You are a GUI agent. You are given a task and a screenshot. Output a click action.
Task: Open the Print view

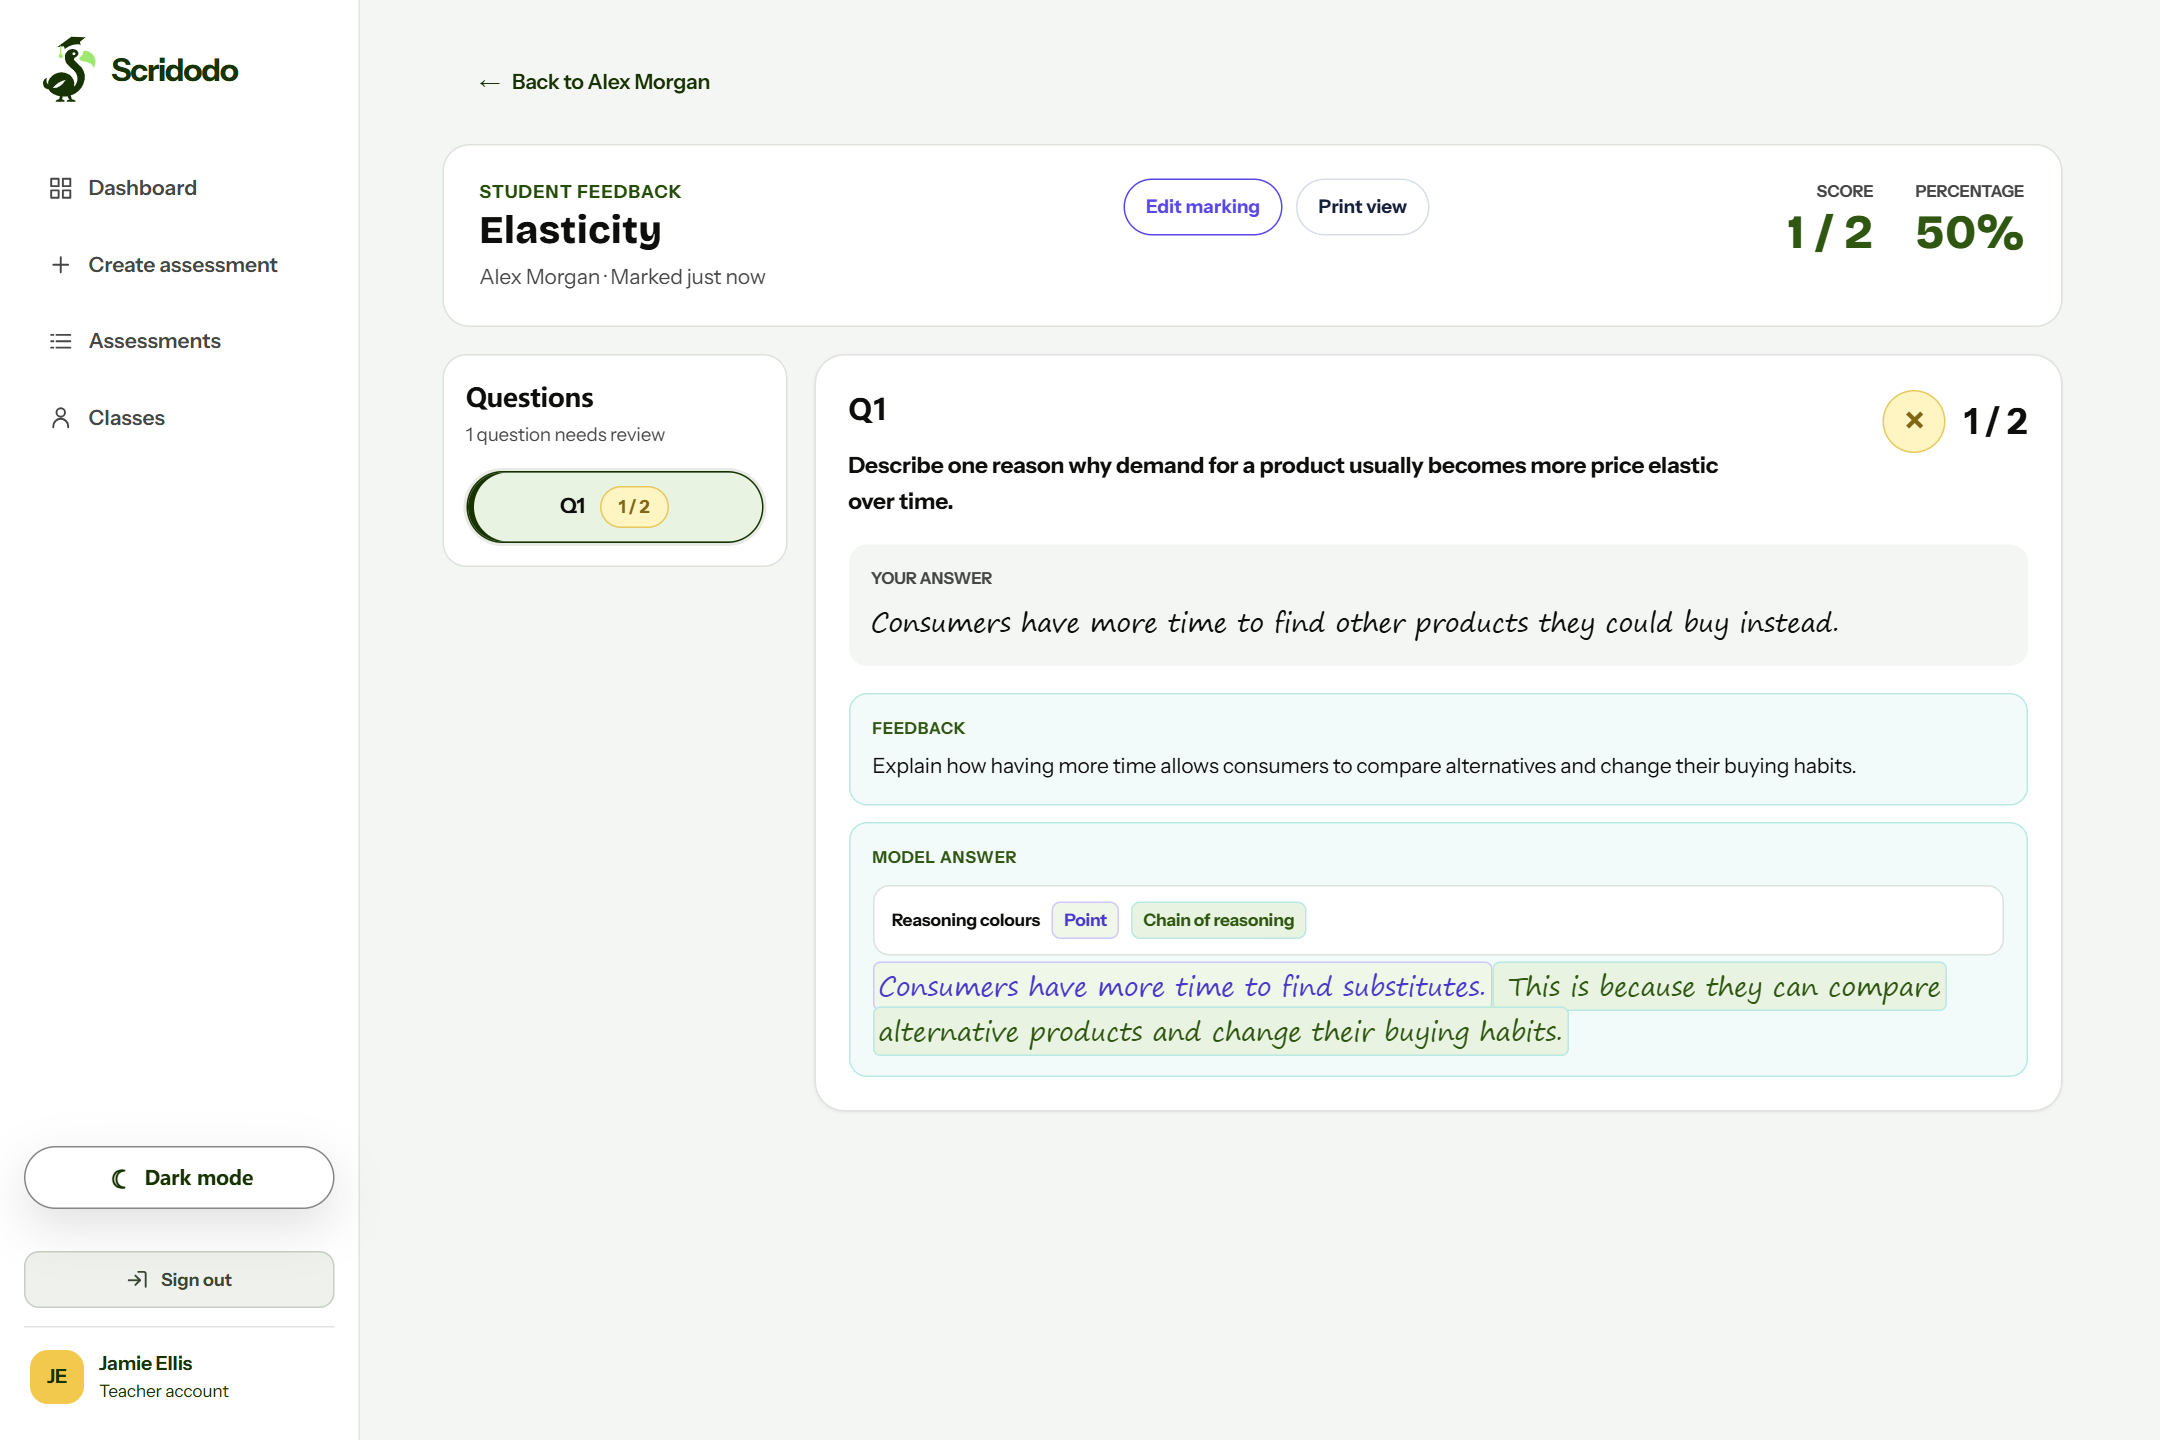coord(1362,207)
